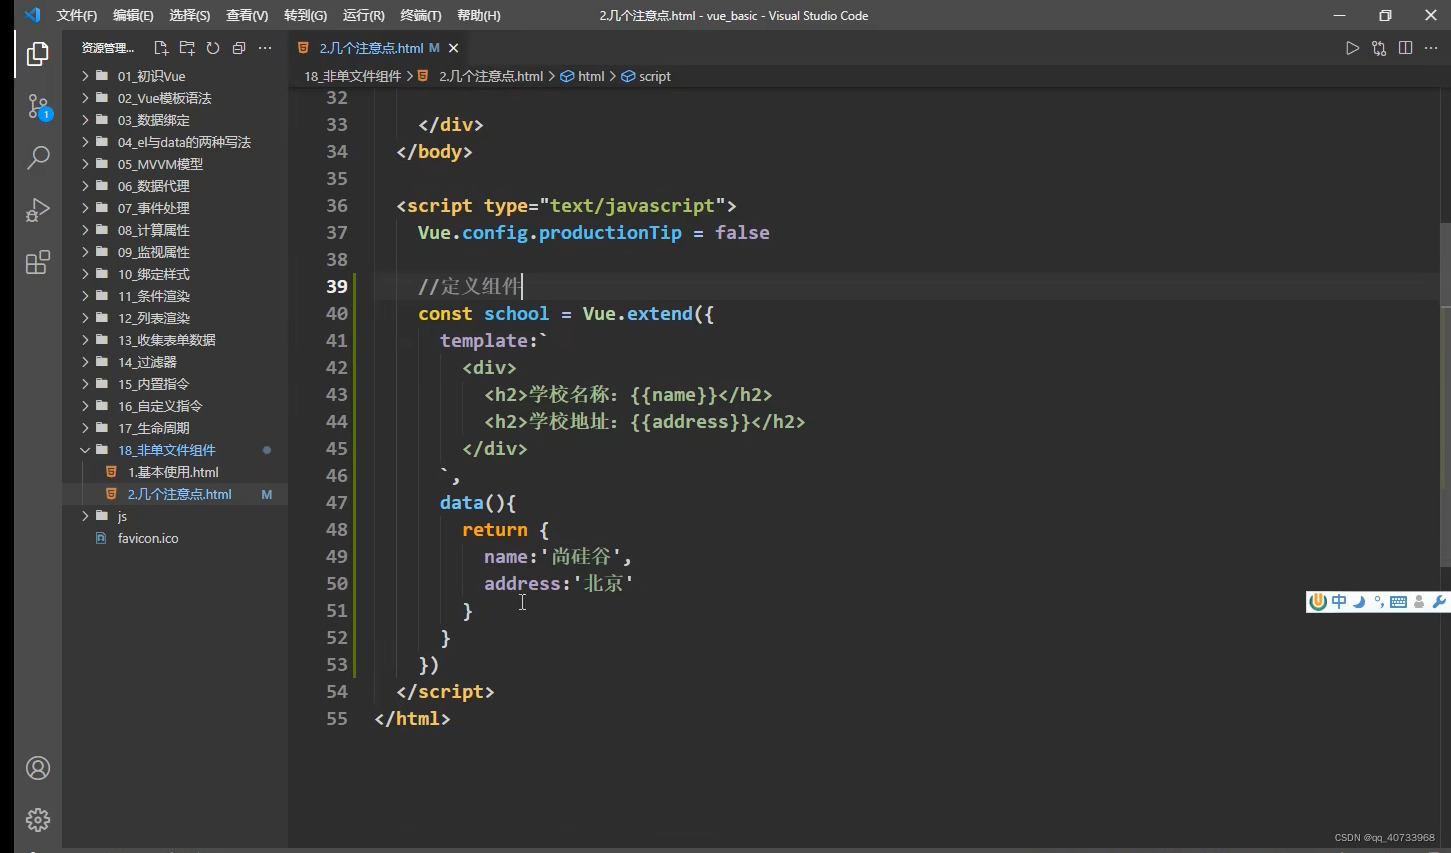Image resolution: width=1451 pixels, height=853 pixels.
Task: Open the Extensions view
Action: click(x=38, y=262)
